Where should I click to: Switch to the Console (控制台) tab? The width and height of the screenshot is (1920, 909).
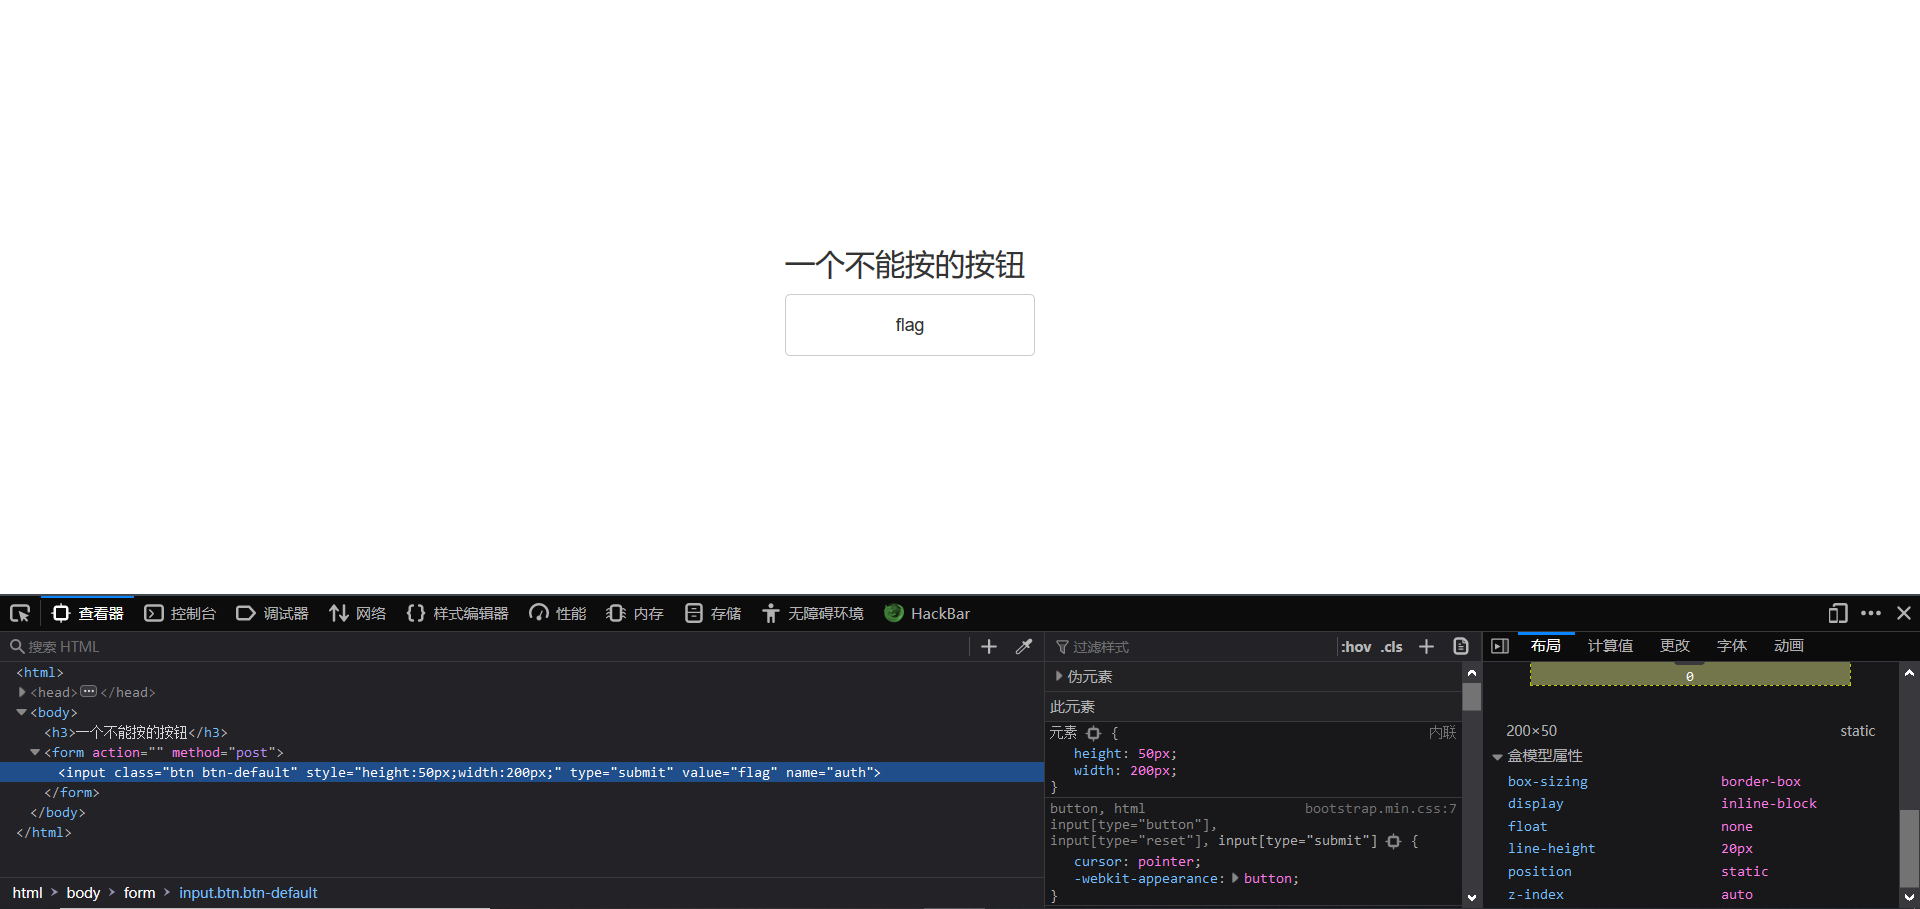pyautogui.click(x=180, y=613)
